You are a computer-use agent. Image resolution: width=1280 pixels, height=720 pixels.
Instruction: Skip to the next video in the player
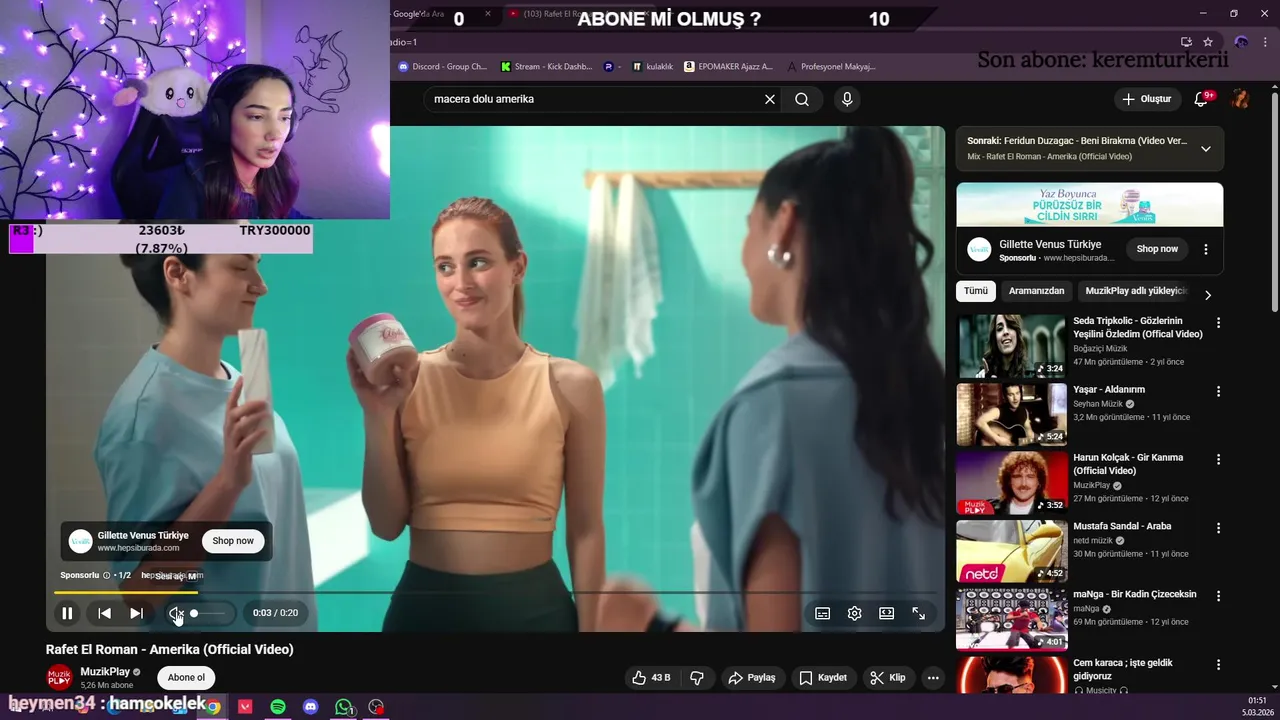pos(137,613)
